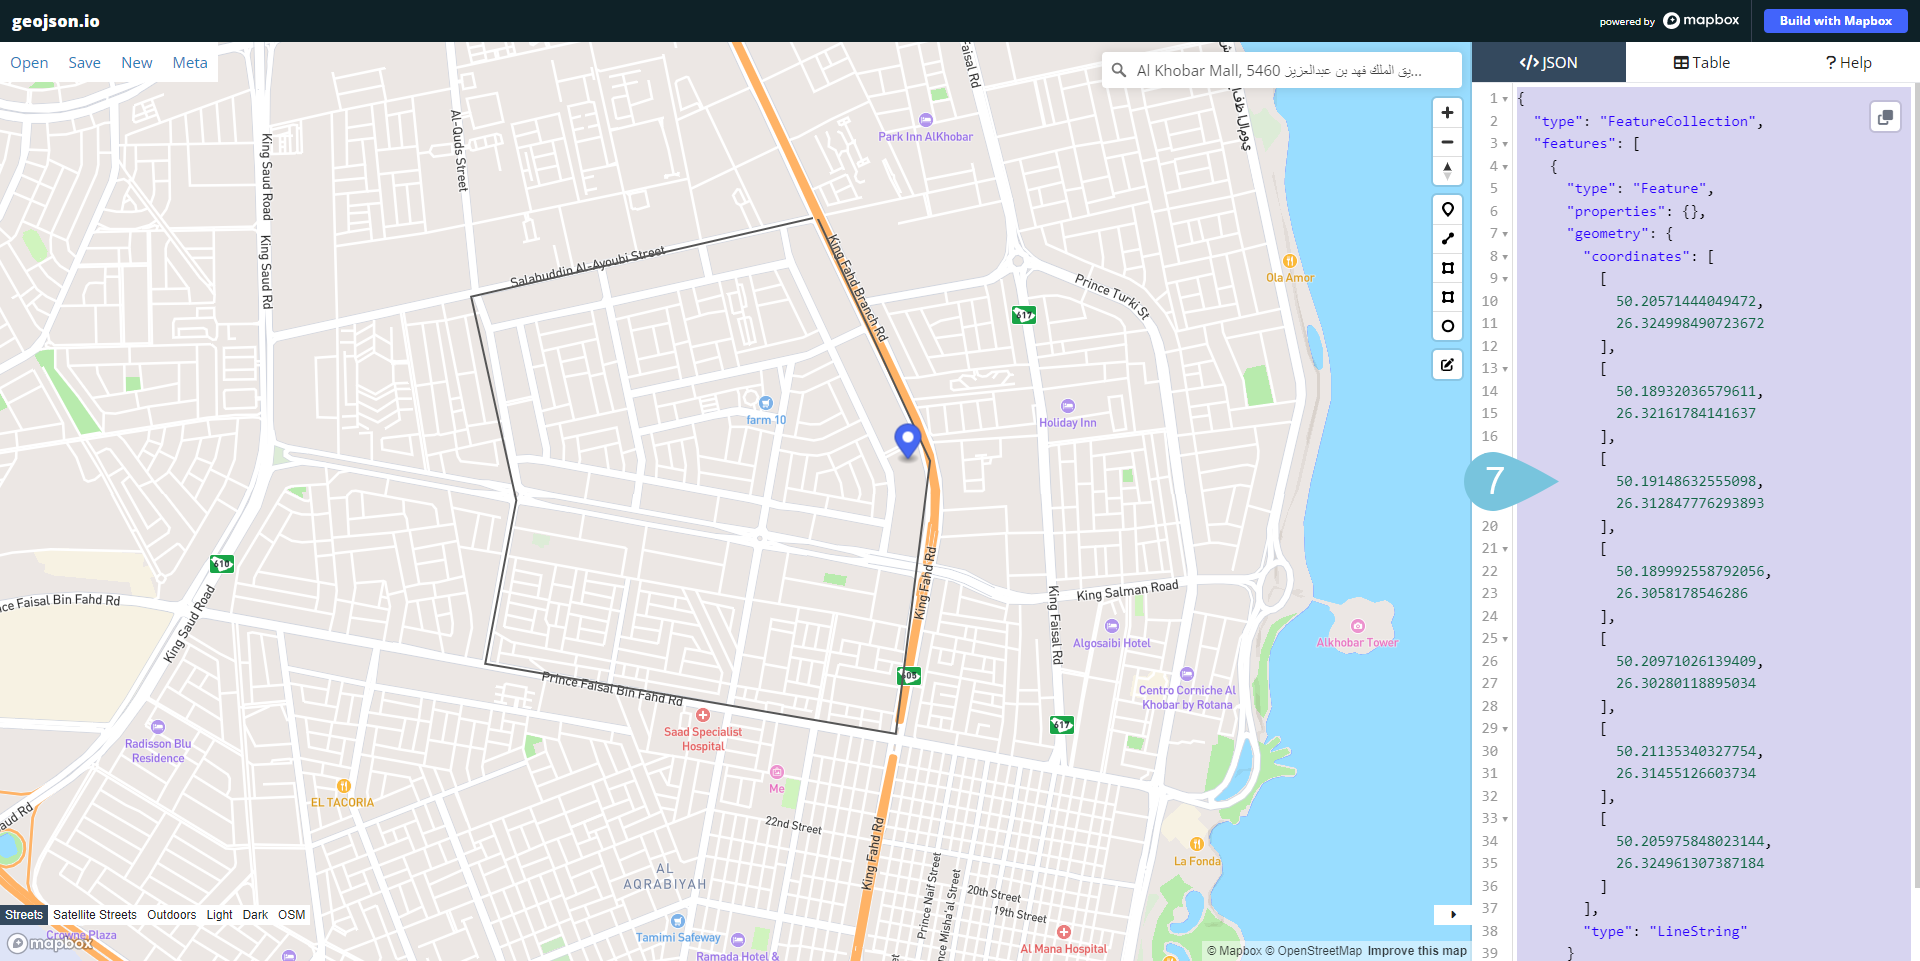Copy JSON using the copy icon

tap(1885, 117)
